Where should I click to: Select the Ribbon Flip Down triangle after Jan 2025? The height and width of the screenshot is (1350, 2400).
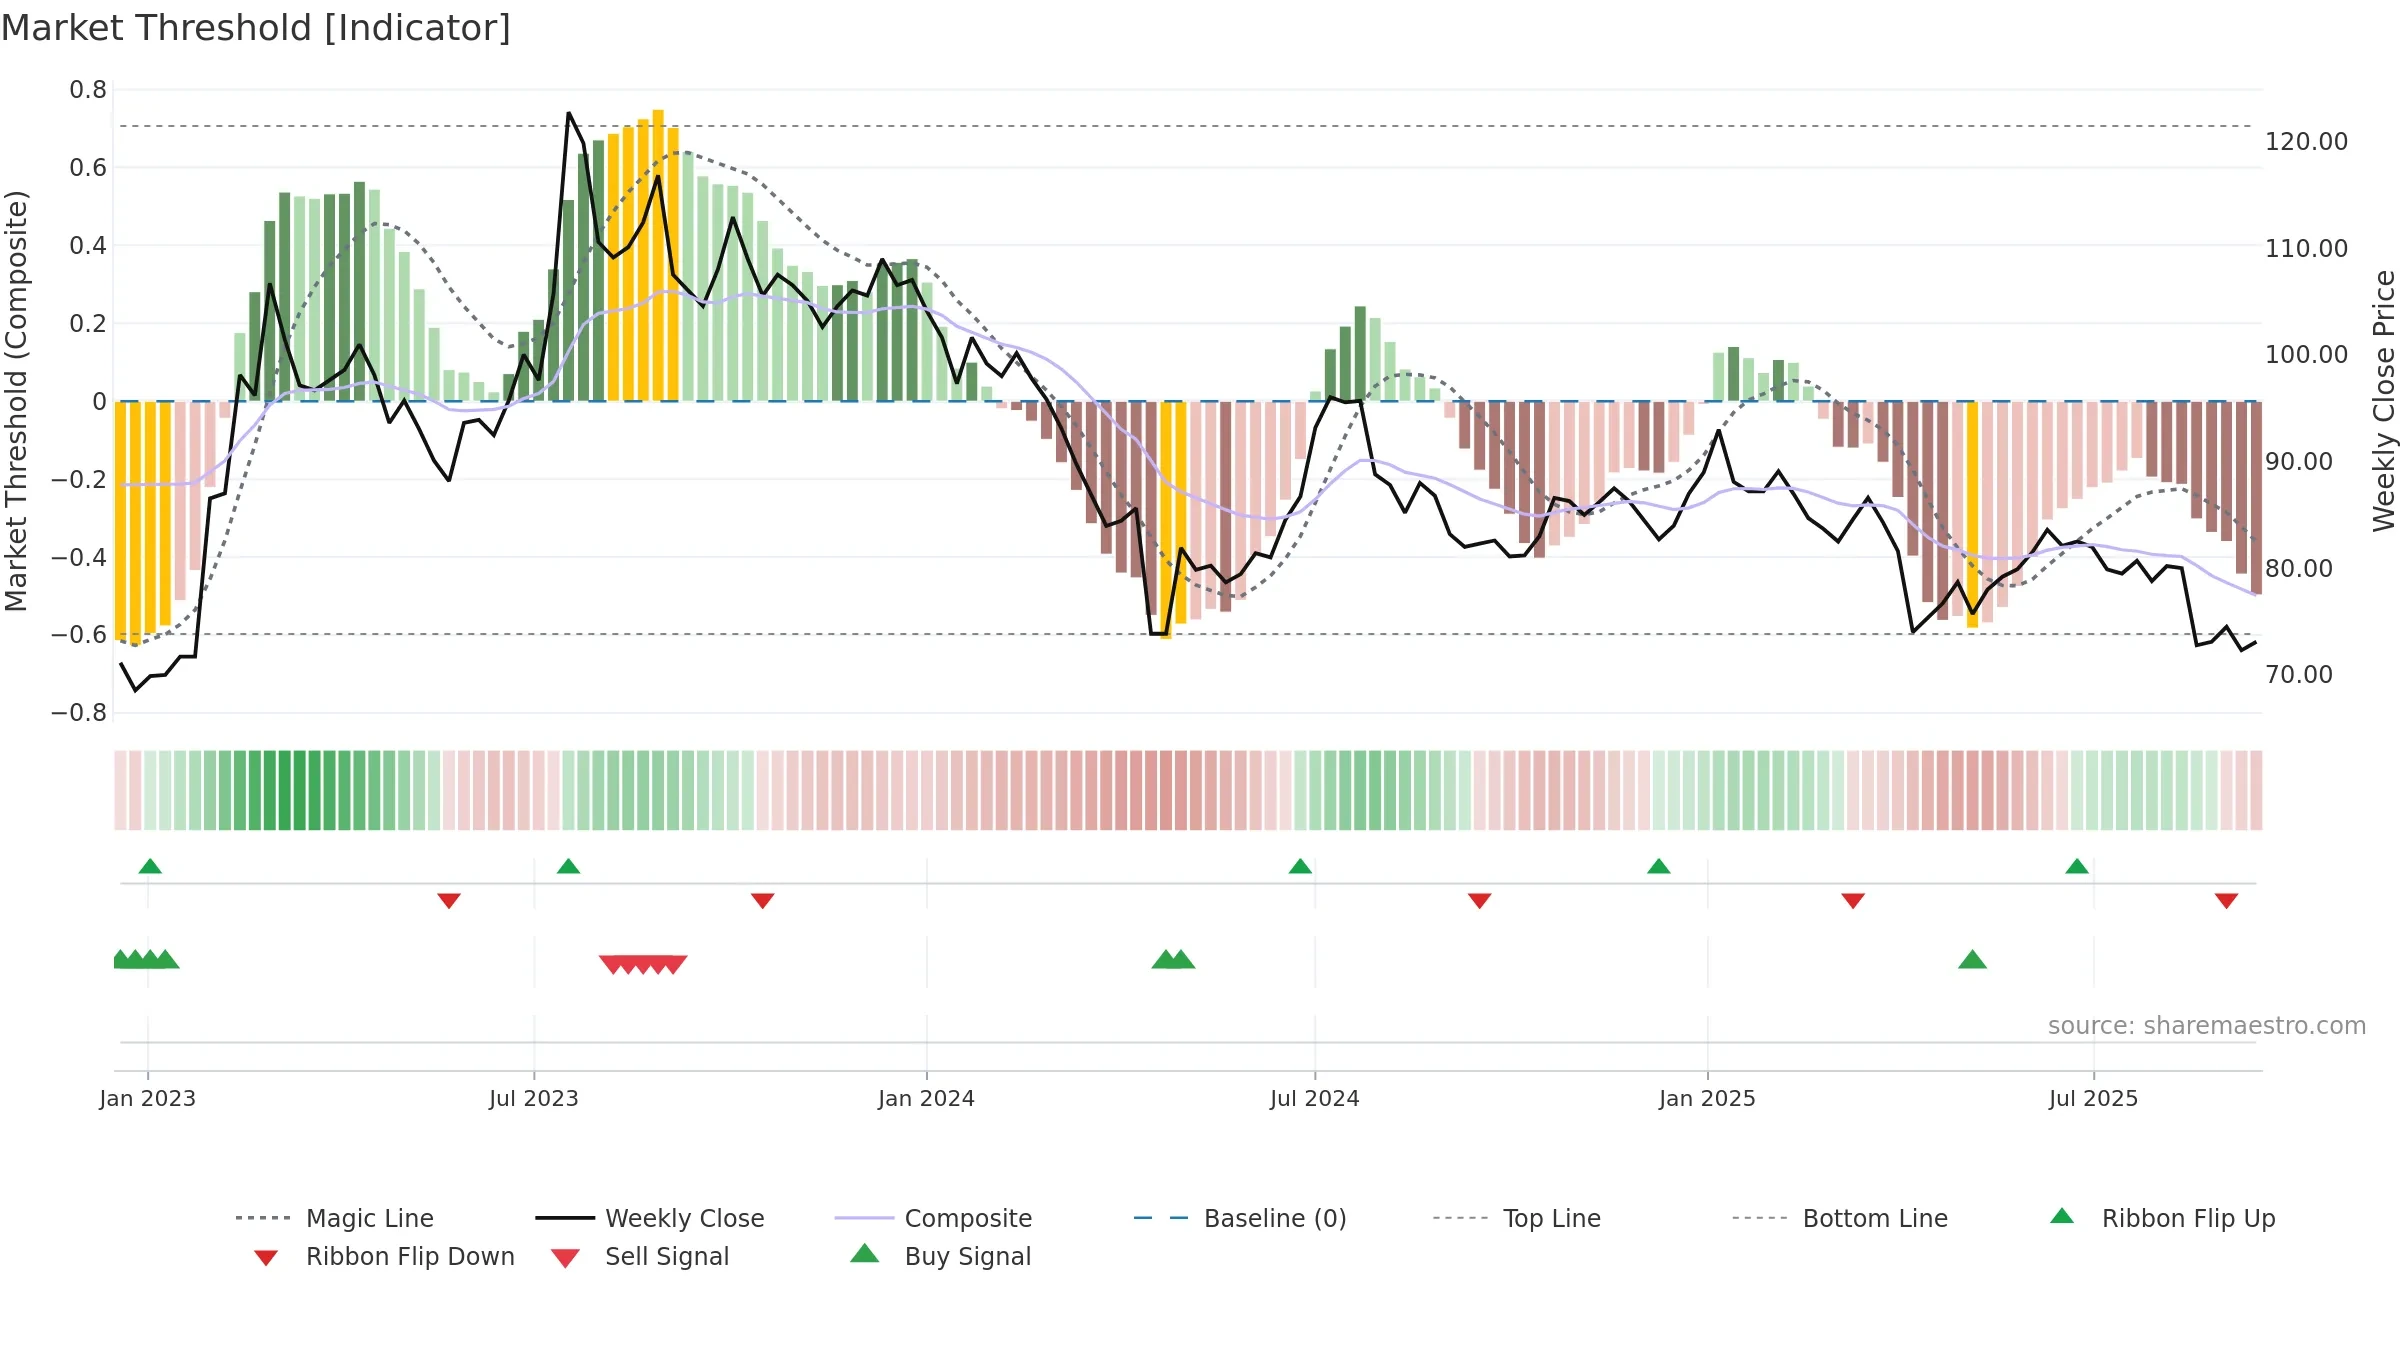(1853, 901)
